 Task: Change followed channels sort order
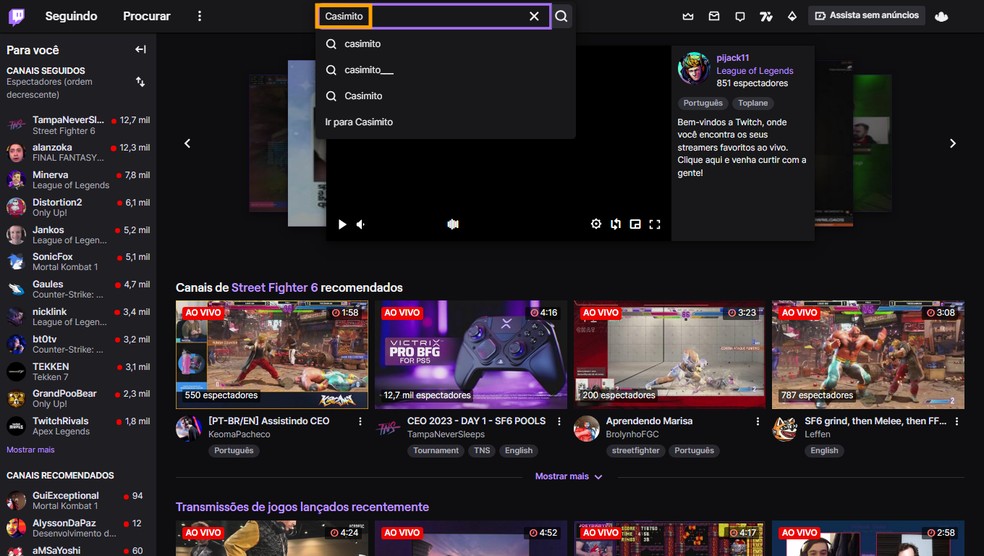(141, 82)
